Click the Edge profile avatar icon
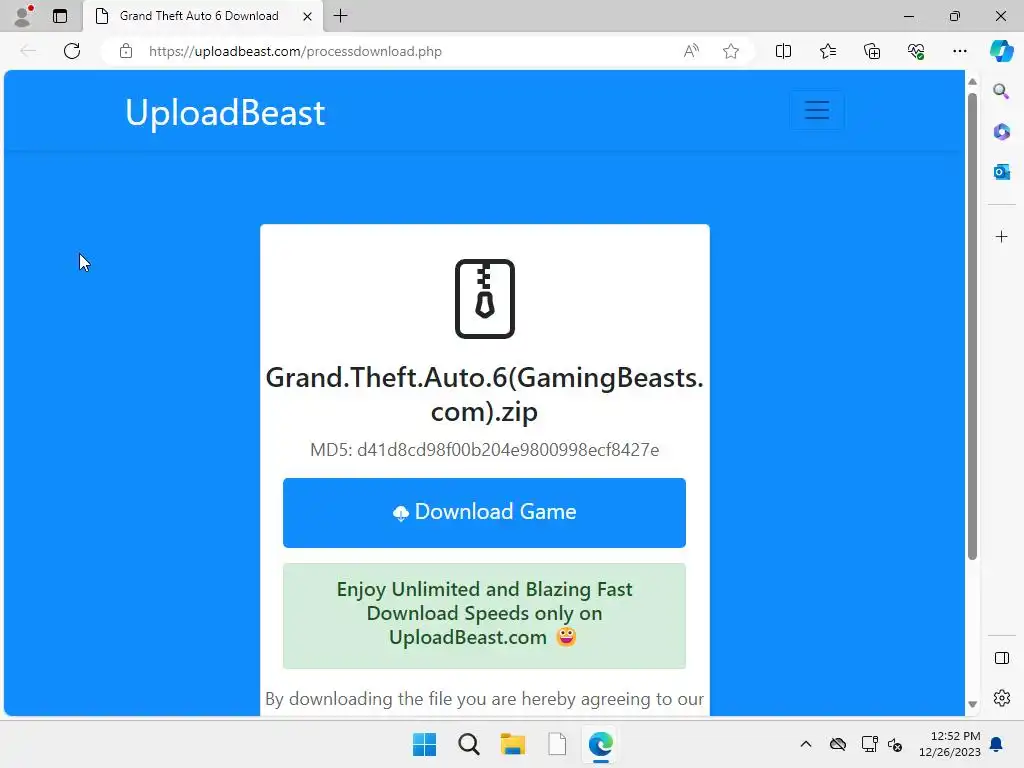This screenshot has width=1024, height=768. pos(23,16)
